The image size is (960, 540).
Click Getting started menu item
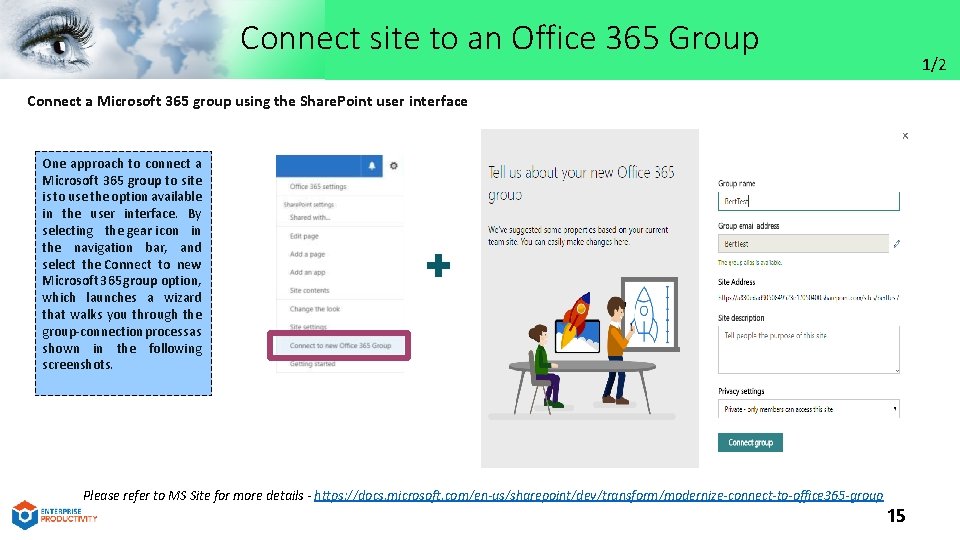(x=312, y=364)
